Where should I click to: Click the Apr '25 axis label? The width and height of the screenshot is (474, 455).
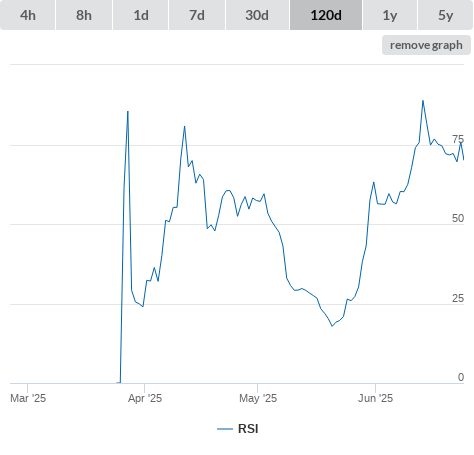click(145, 398)
